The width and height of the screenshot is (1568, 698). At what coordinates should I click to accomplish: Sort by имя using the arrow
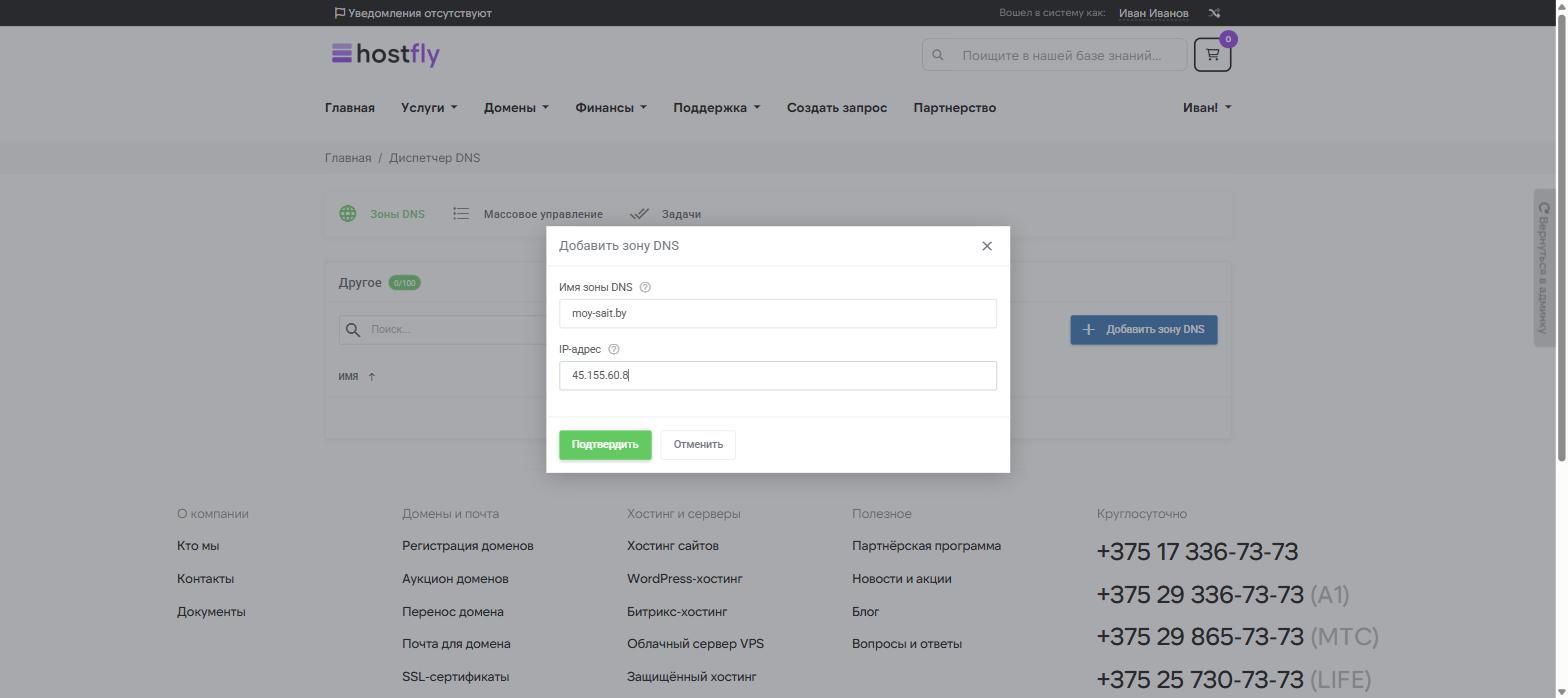[x=371, y=377]
